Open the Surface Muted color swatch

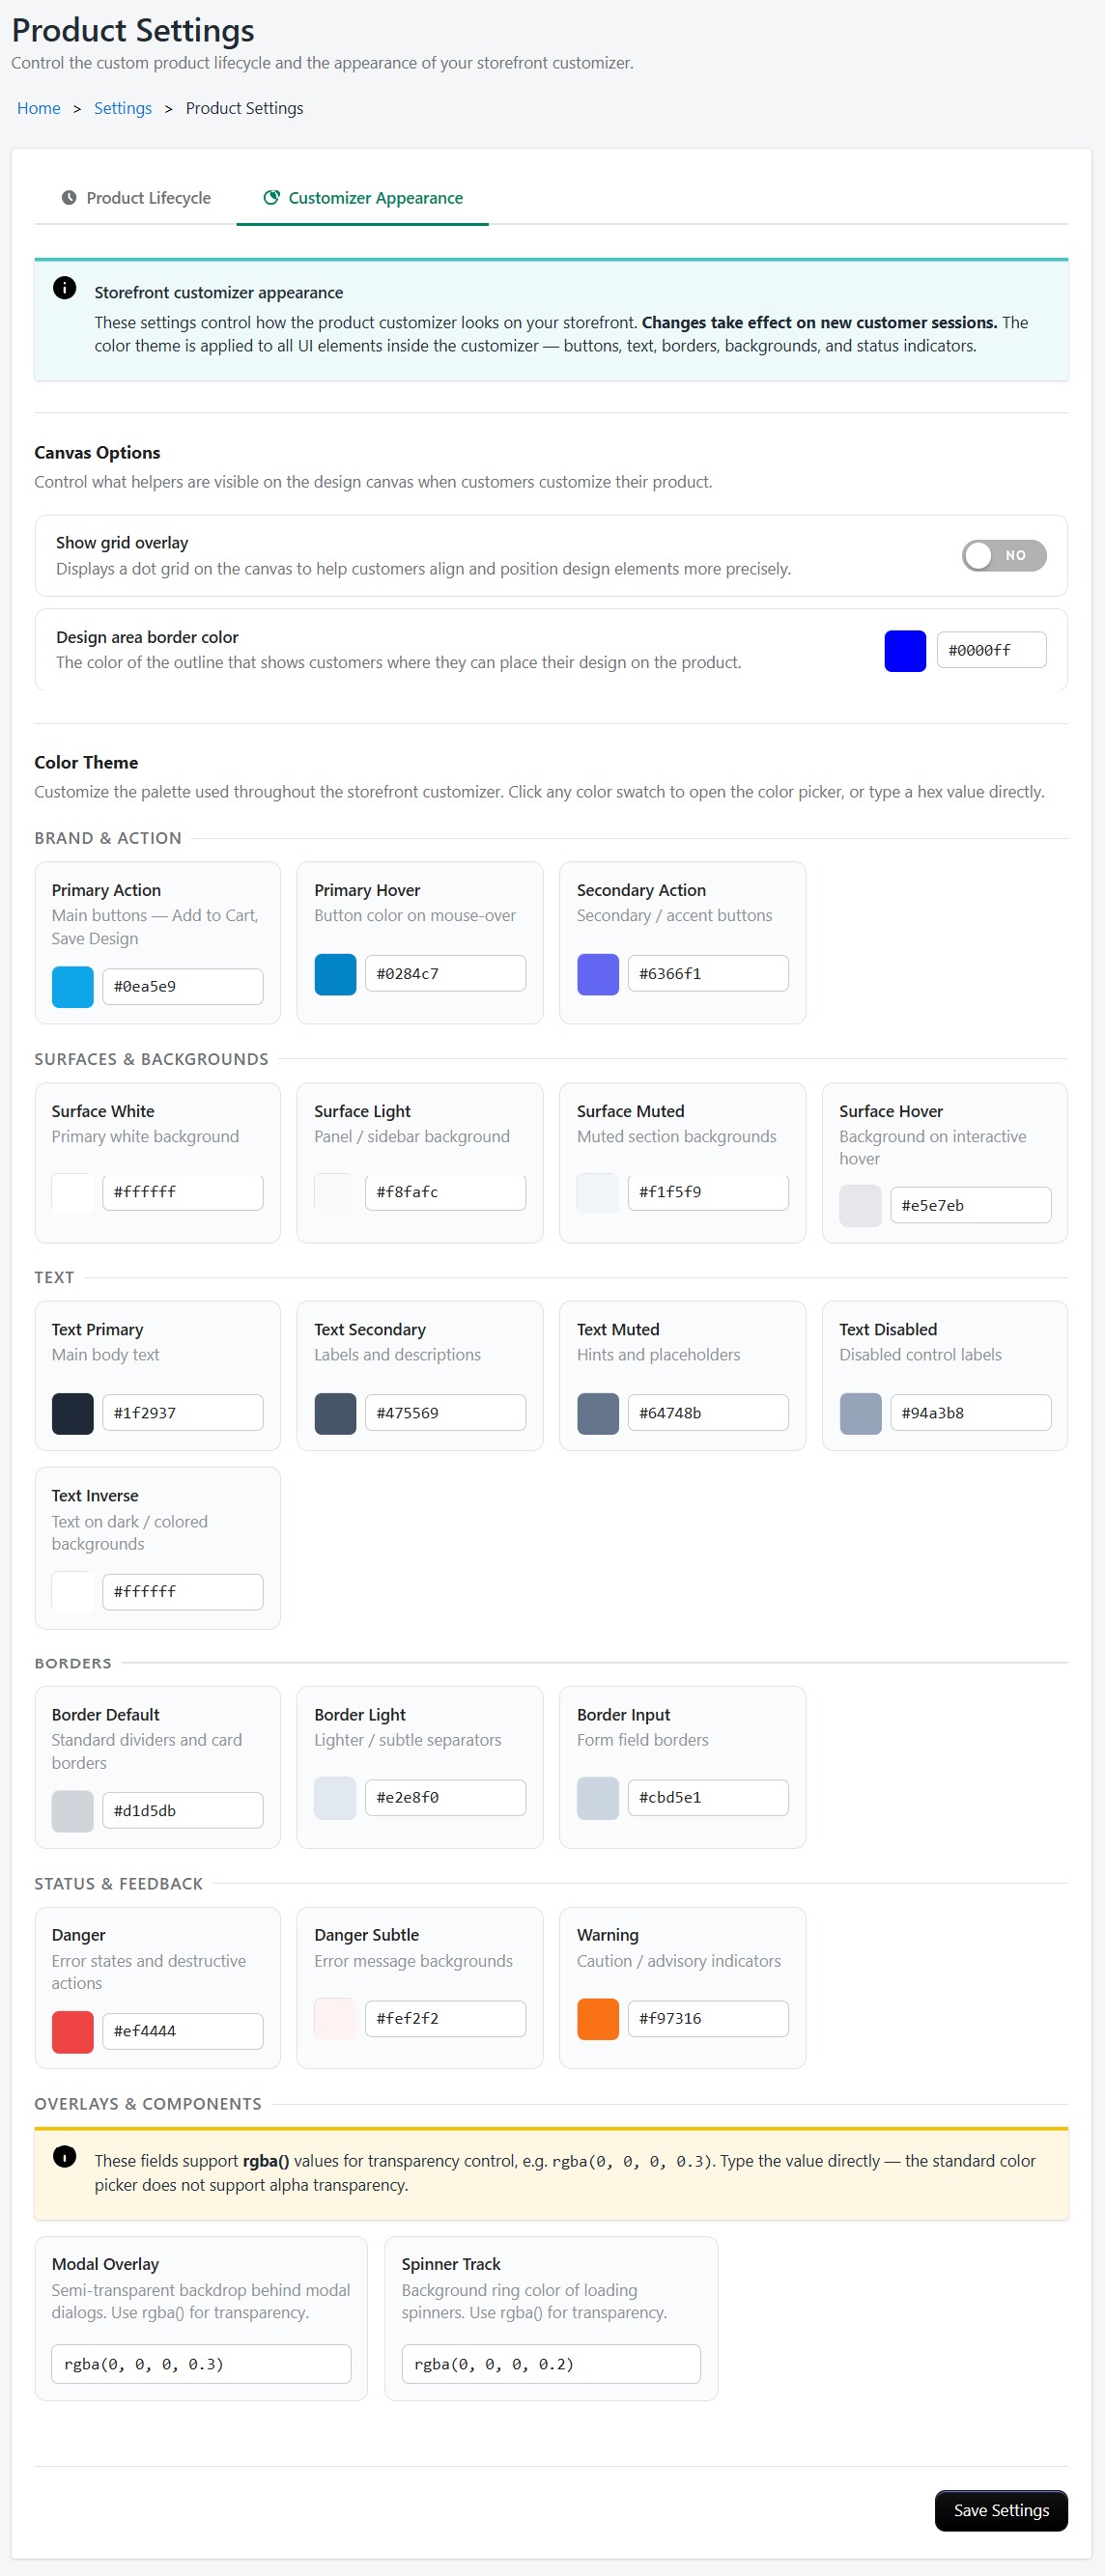[598, 1192]
